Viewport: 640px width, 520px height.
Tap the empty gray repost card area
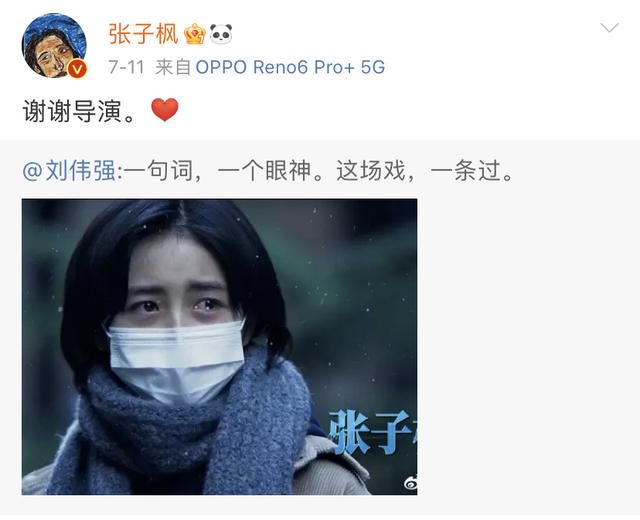pos(527,347)
